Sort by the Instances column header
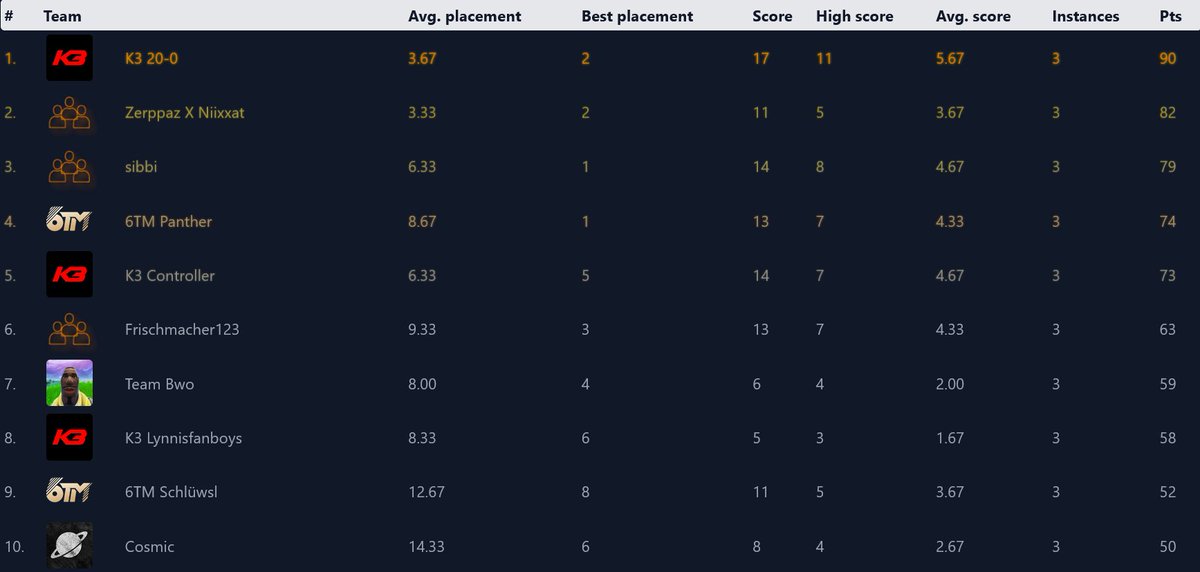This screenshot has height=572, width=1200. (1086, 16)
